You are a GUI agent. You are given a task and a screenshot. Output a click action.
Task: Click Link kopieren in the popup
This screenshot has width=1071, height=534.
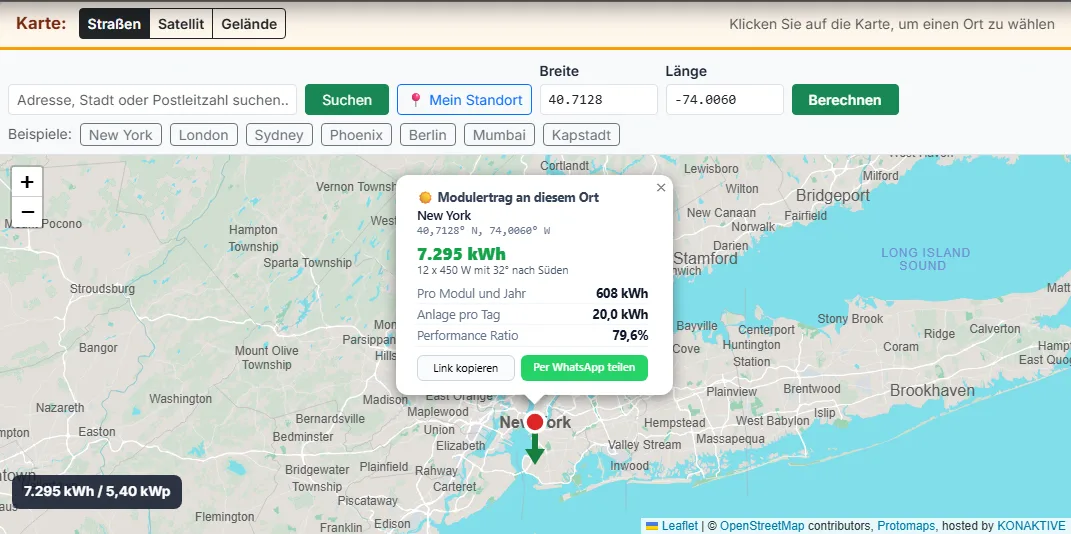point(466,368)
